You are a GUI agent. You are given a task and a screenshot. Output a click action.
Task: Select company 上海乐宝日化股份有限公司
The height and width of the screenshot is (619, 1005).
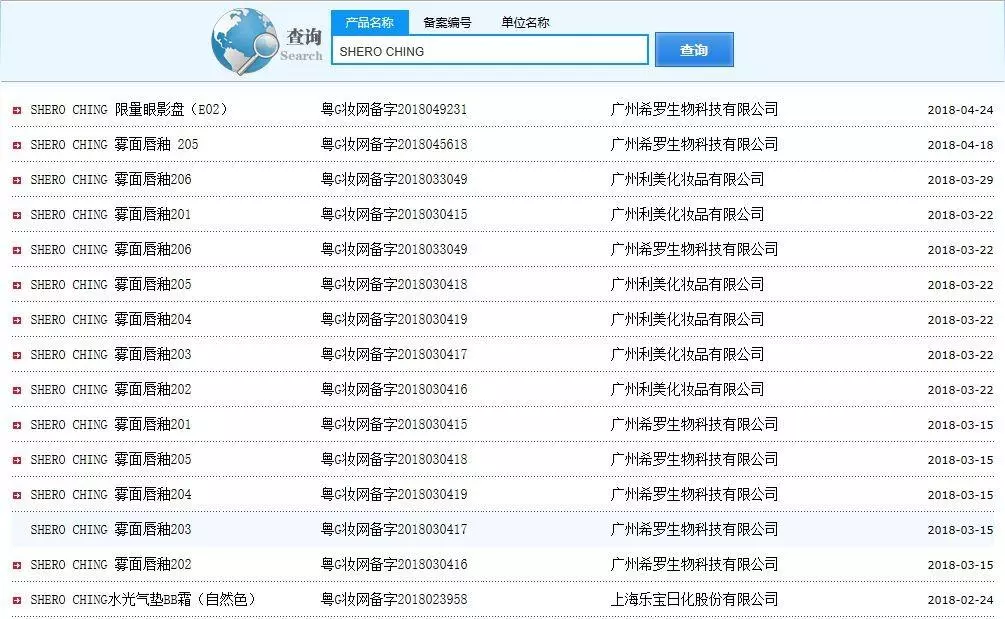pos(694,600)
